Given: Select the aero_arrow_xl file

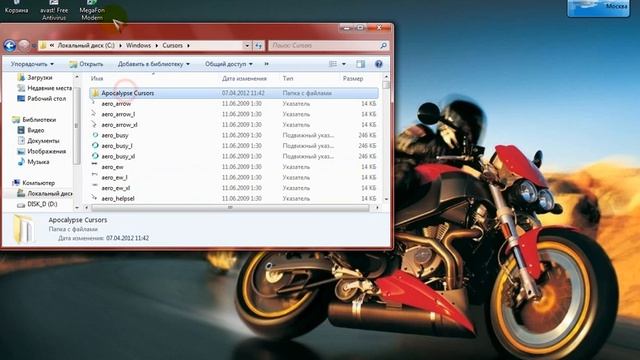Looking at the screenshot, I should 233,125.
